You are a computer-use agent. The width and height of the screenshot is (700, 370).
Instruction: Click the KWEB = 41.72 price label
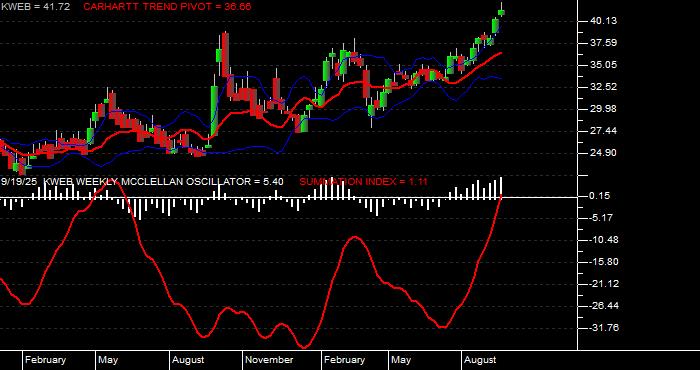pos(35,7)
